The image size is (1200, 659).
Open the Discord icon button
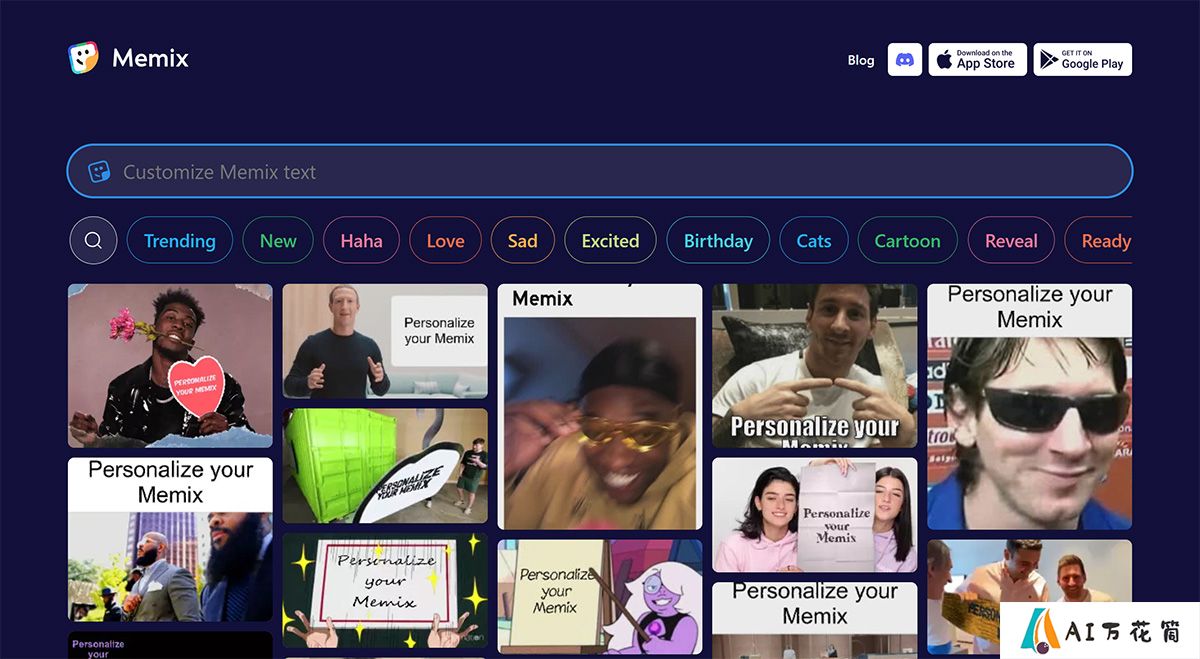pos(905,59)
